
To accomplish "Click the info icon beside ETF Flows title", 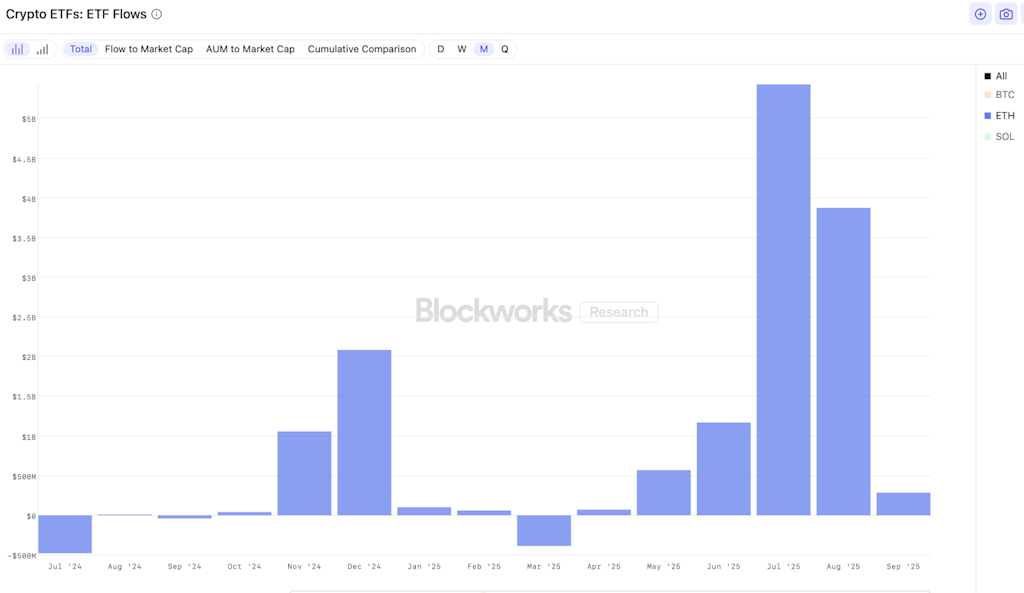I will [x=157, y=15].
